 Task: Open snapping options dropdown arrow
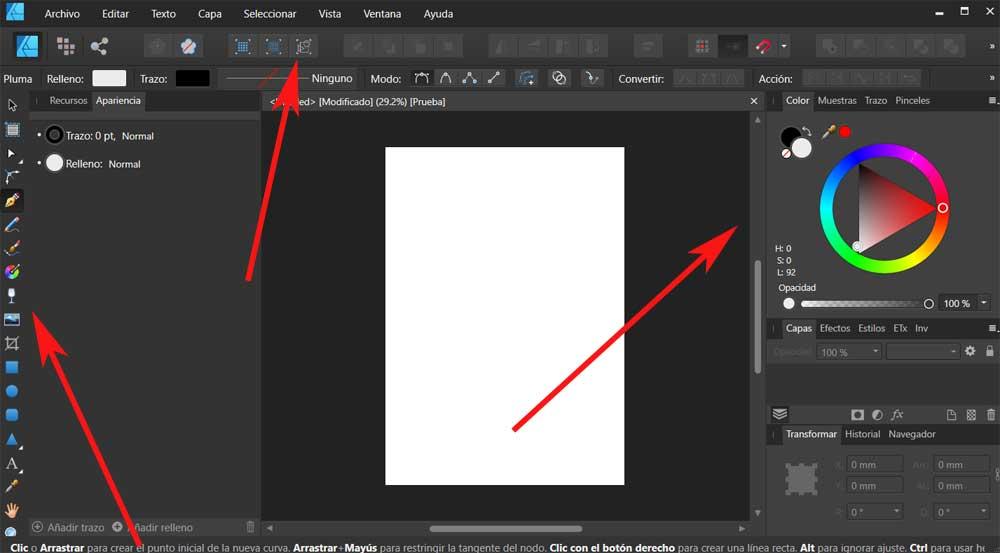point(784,46)
